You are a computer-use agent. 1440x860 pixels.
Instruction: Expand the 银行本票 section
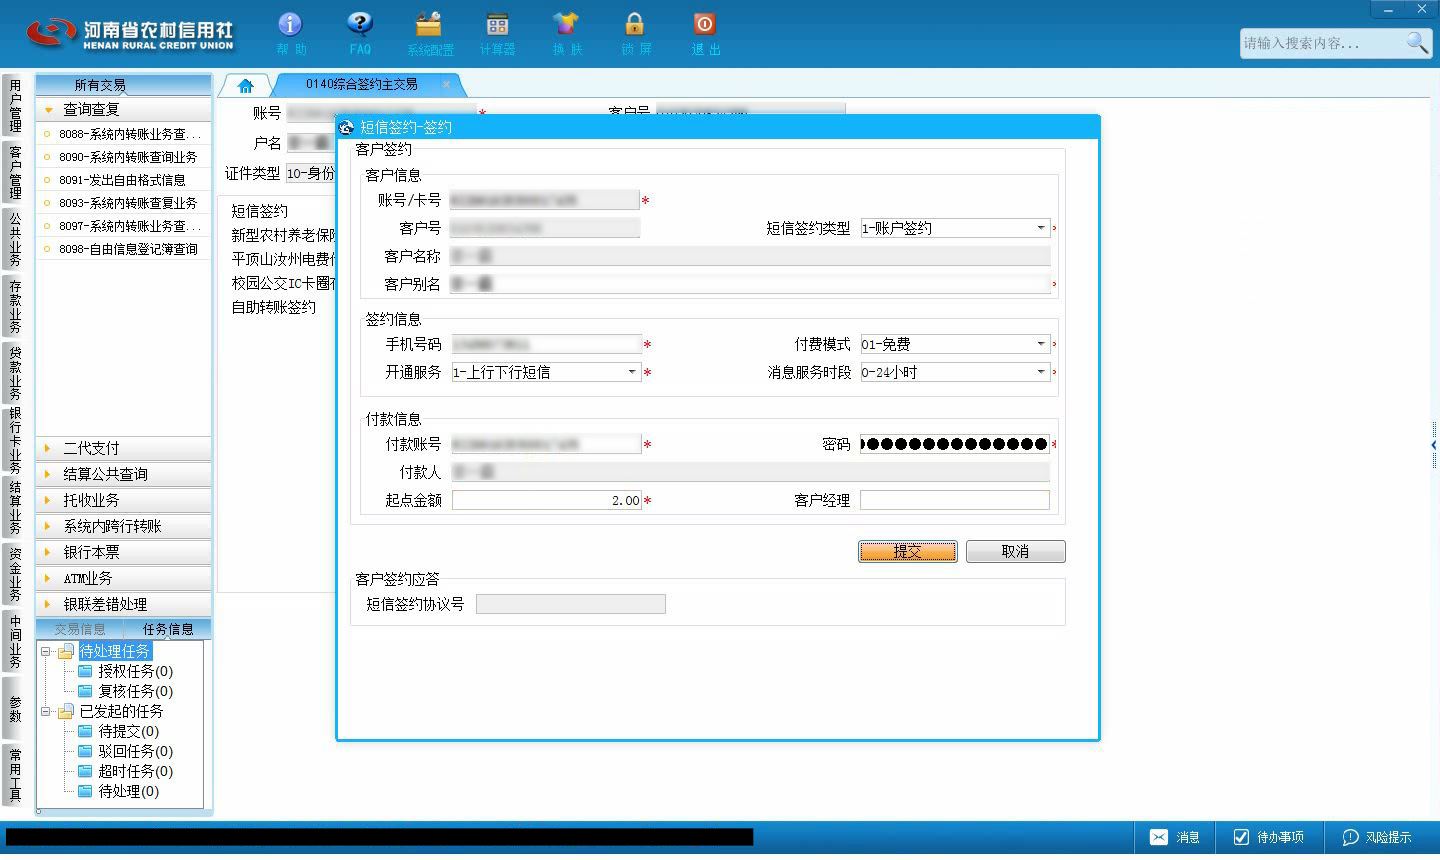(124, 552)
